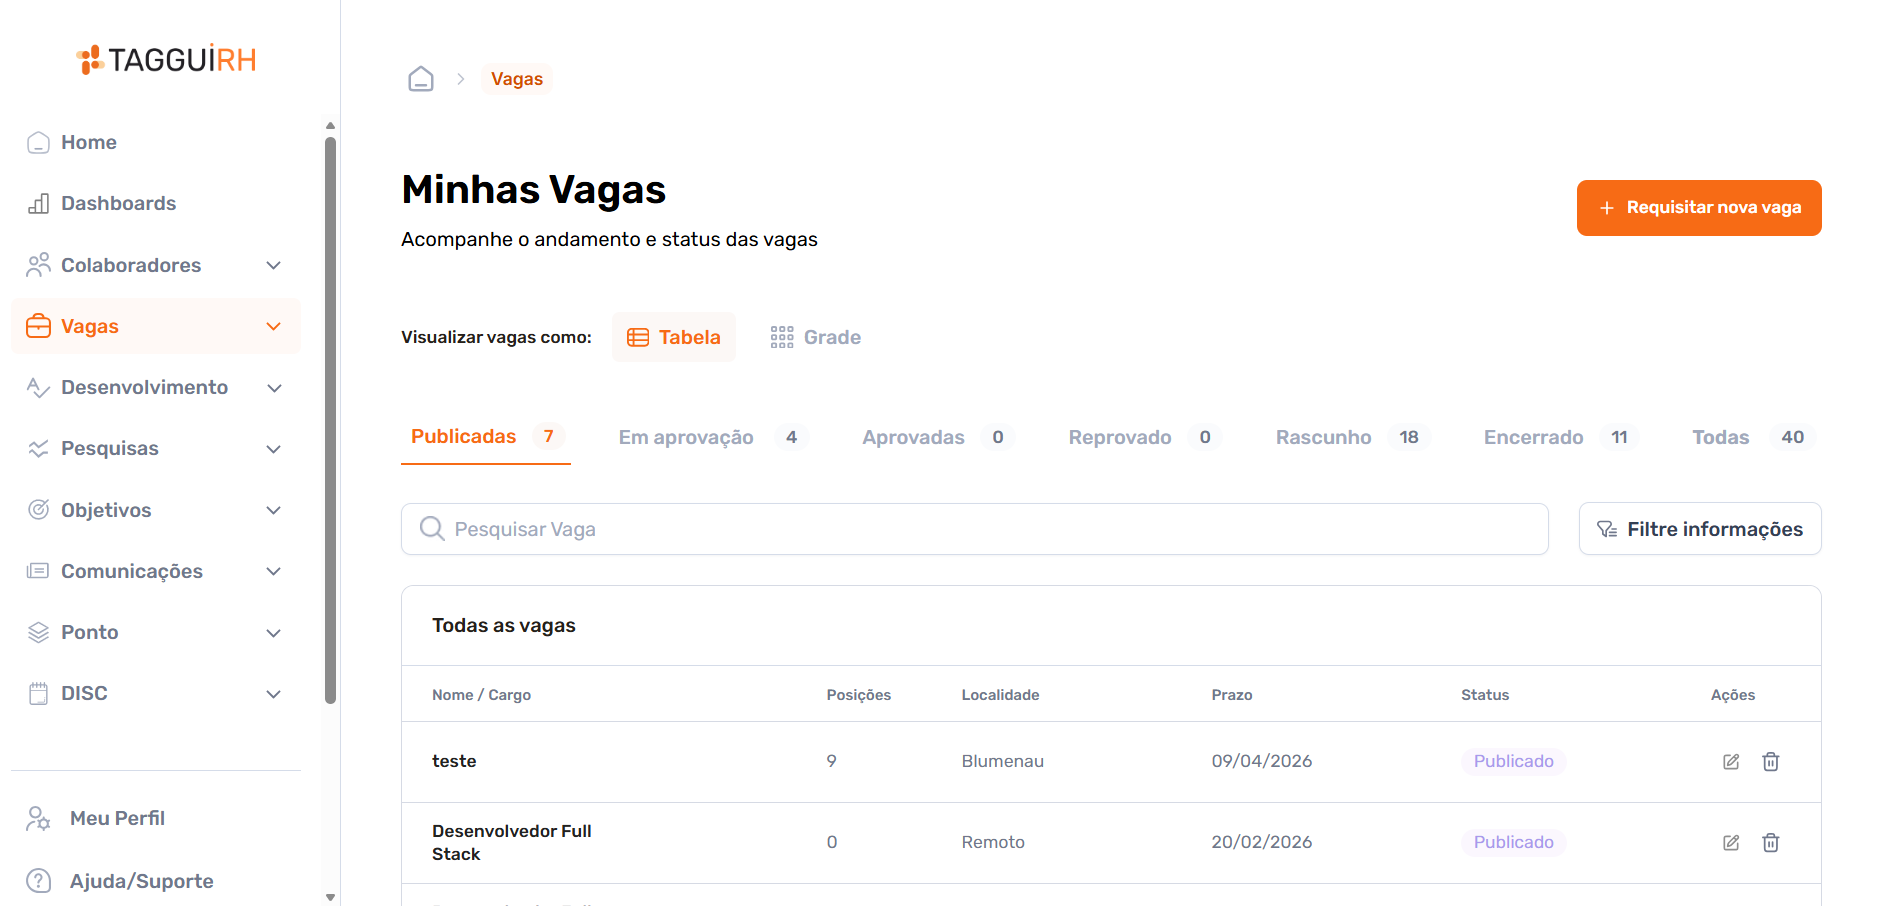Open the Rascunho tab
The height and width of the screenshot is (906, 1879).
tap(1353, 437)
